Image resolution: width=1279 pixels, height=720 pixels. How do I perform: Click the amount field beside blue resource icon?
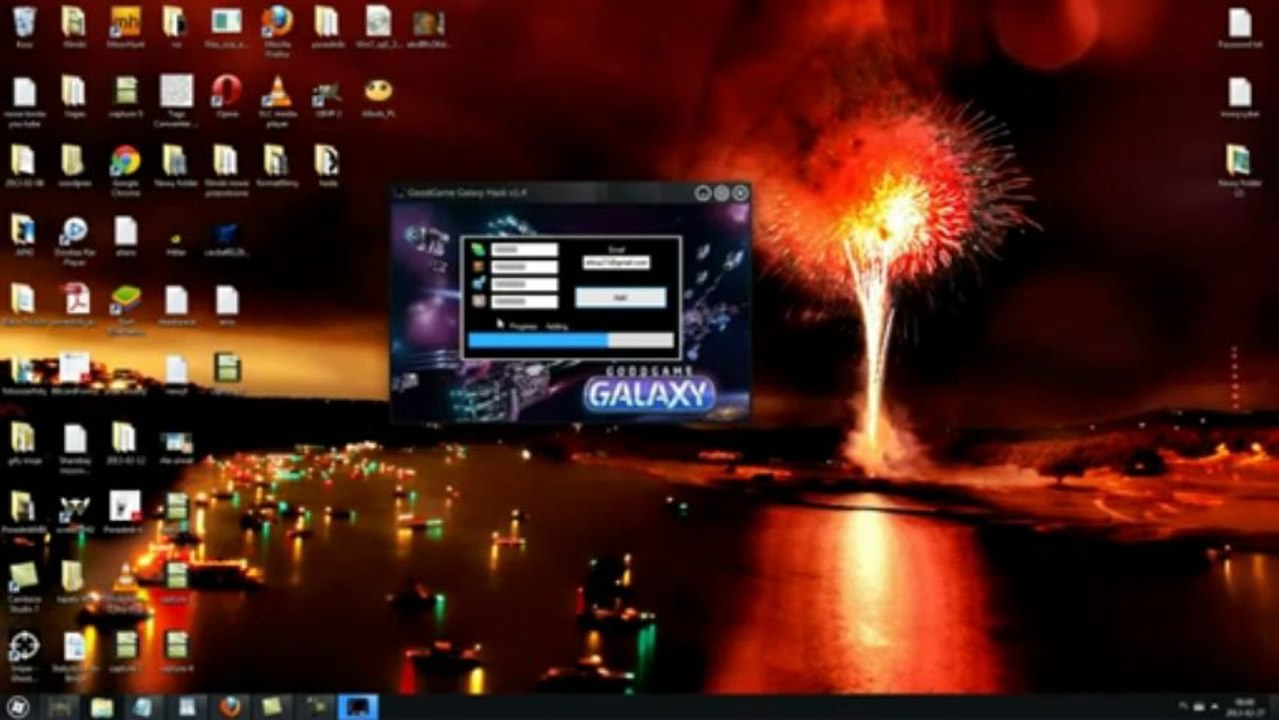tap(525, 284)
